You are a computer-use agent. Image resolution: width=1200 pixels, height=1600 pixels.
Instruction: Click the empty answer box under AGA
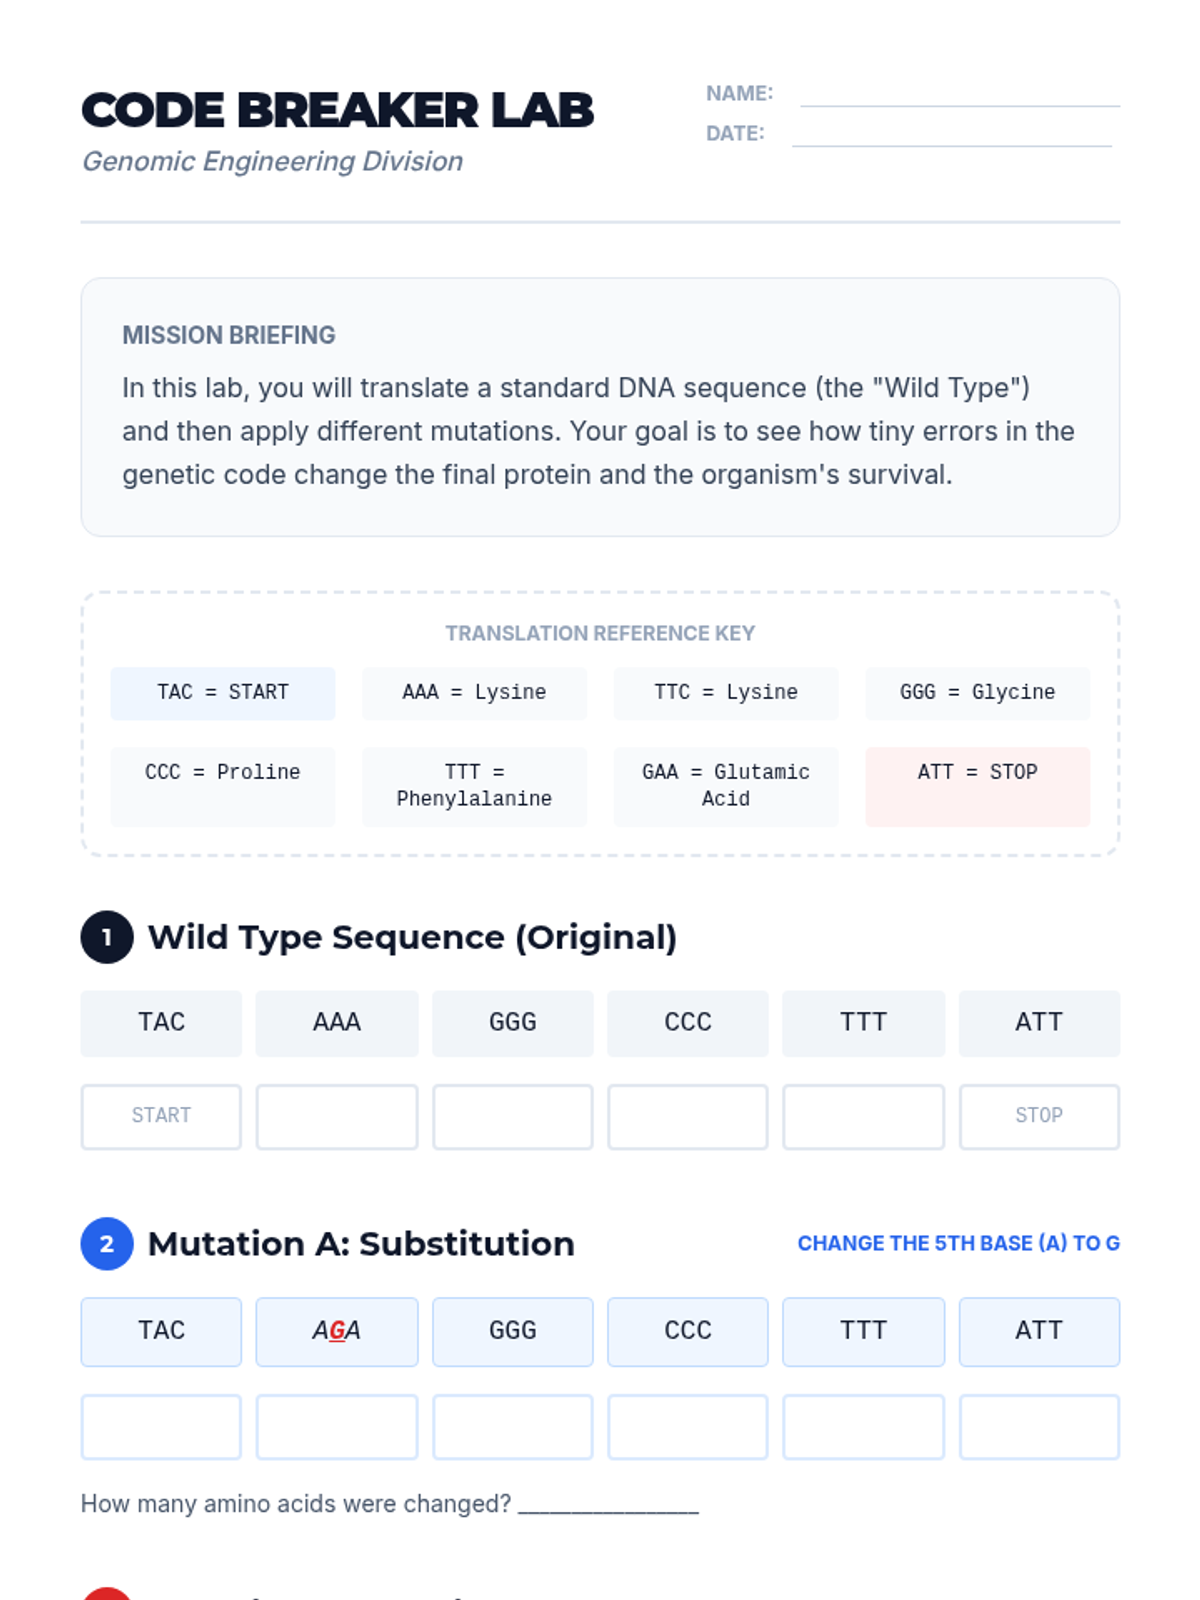[337, 1427]
